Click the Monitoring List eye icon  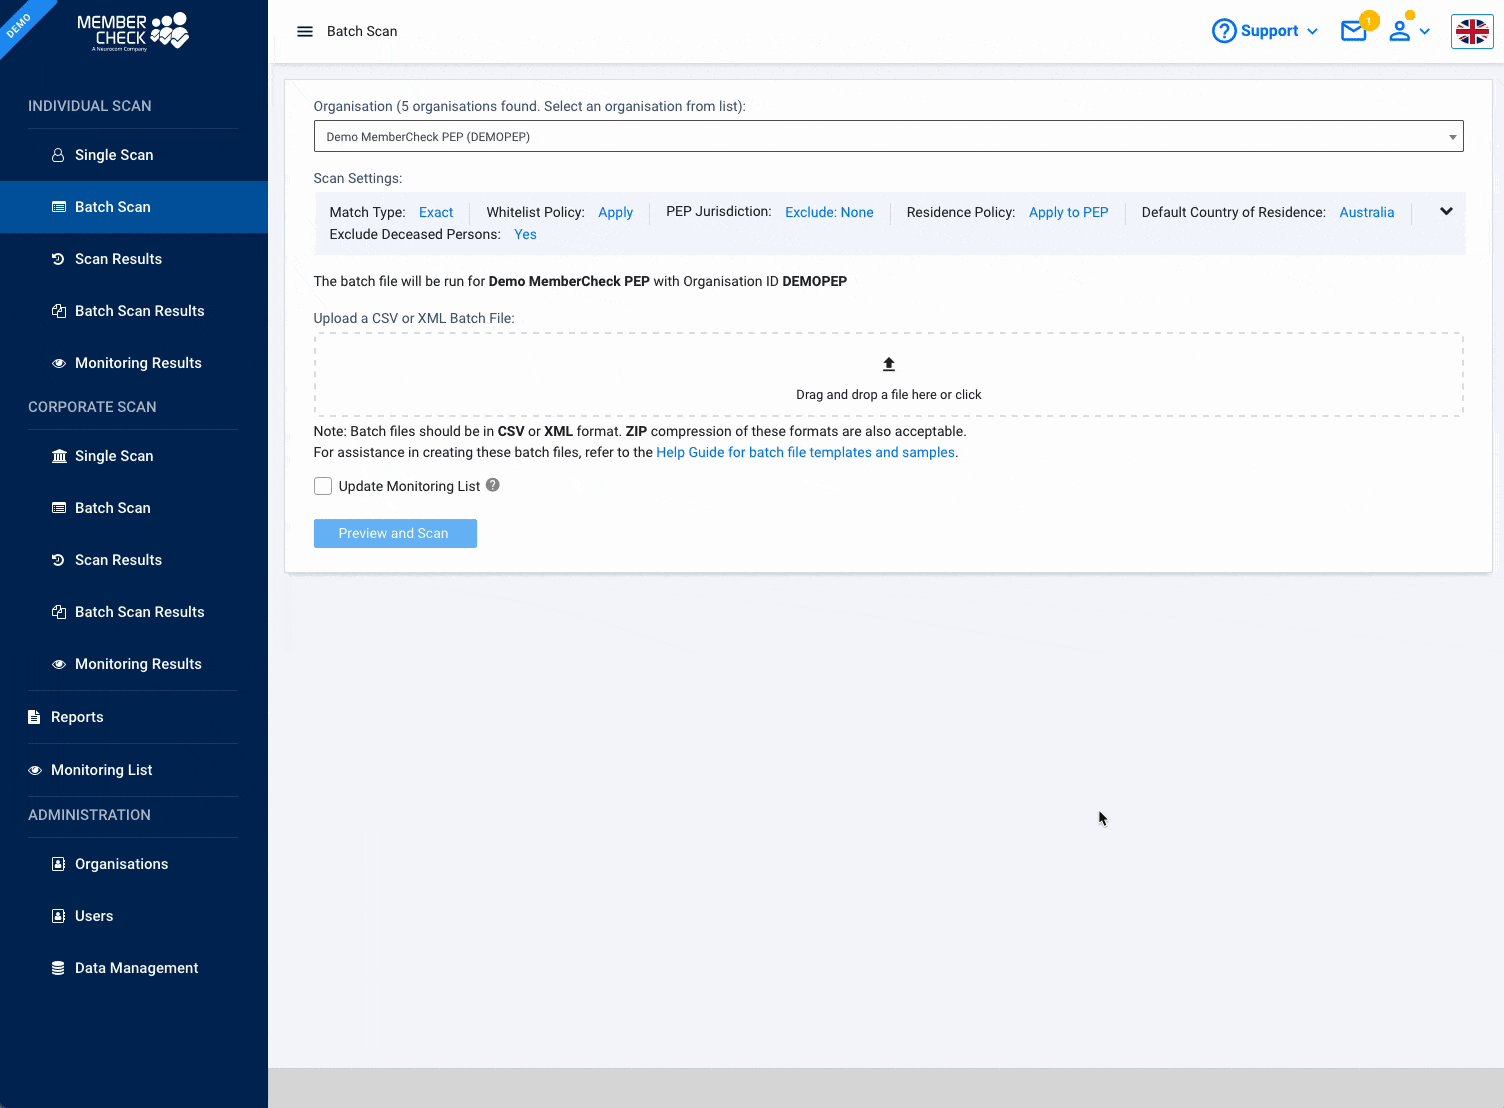click(x=35, y=770)
